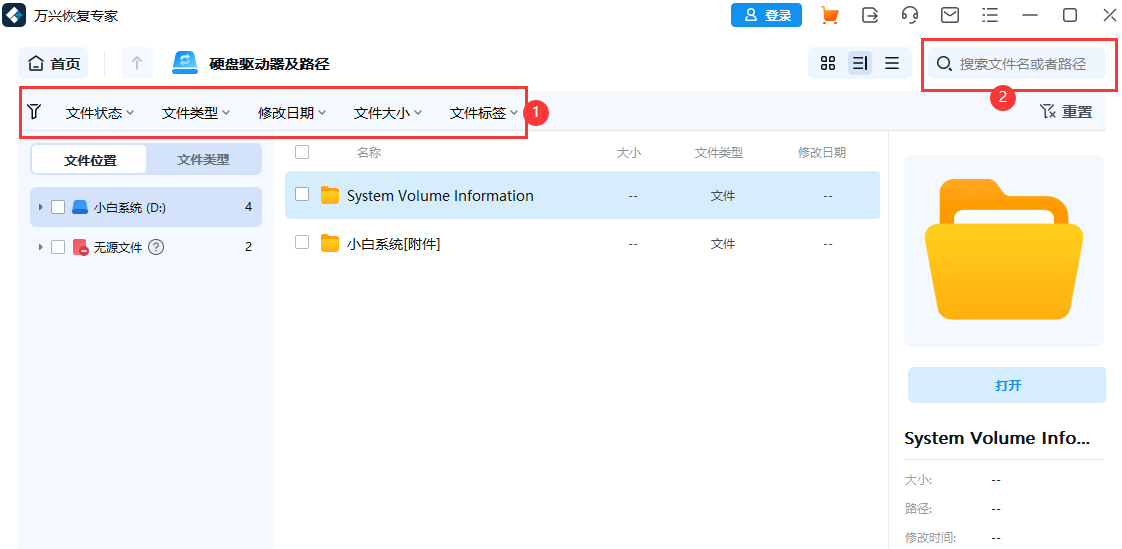
Task: Switch to grid thumbnail view
Action: (x=828, y=63)
